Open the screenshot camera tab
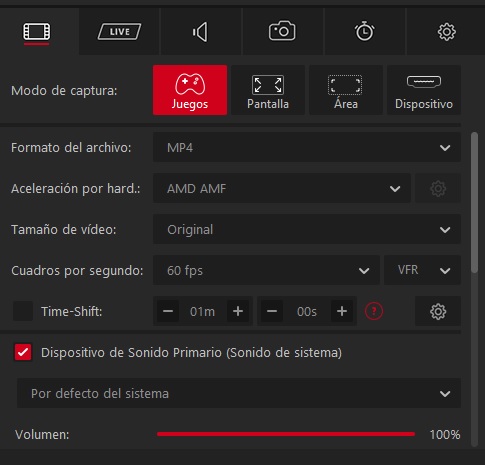This screenshot has height=465, width=485. pos(282,32)
